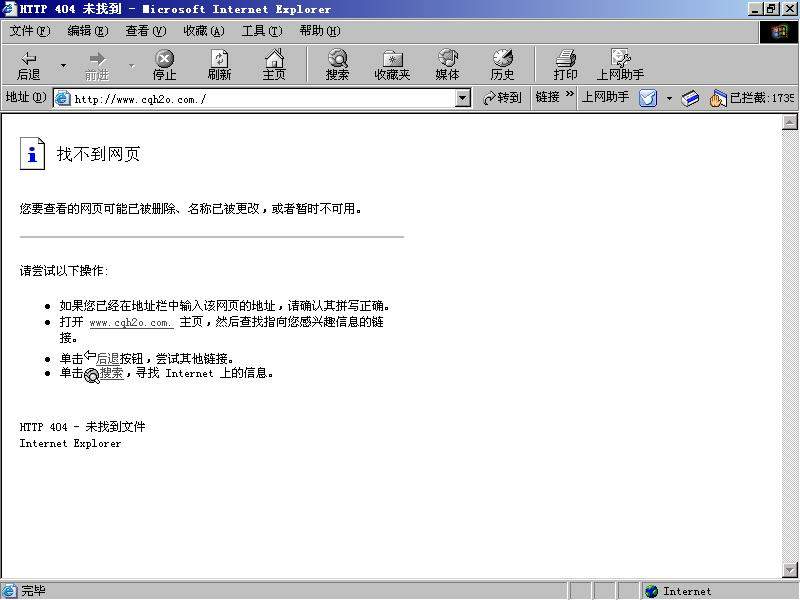Click the Internet zone label in status bar
The width and height of the screenshot is (800, 600).
(687, 591)
